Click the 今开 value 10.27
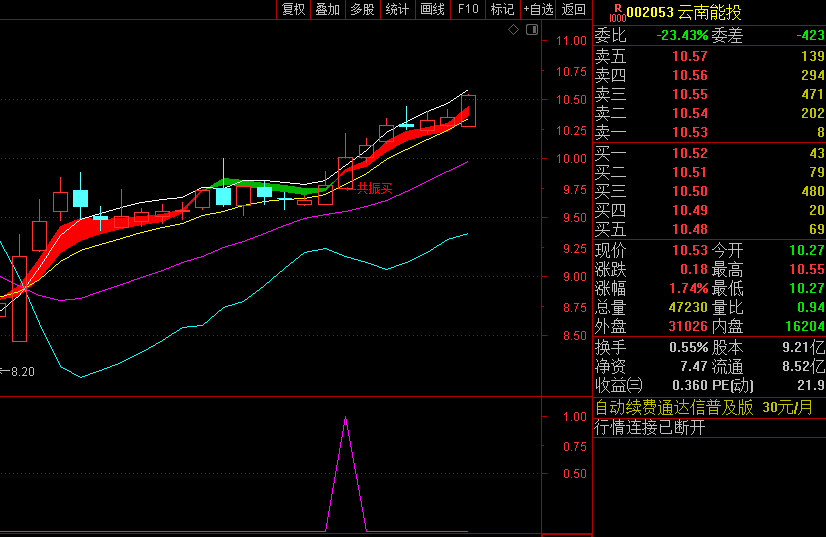The image size is (826, 537). [x=807, y=250]
